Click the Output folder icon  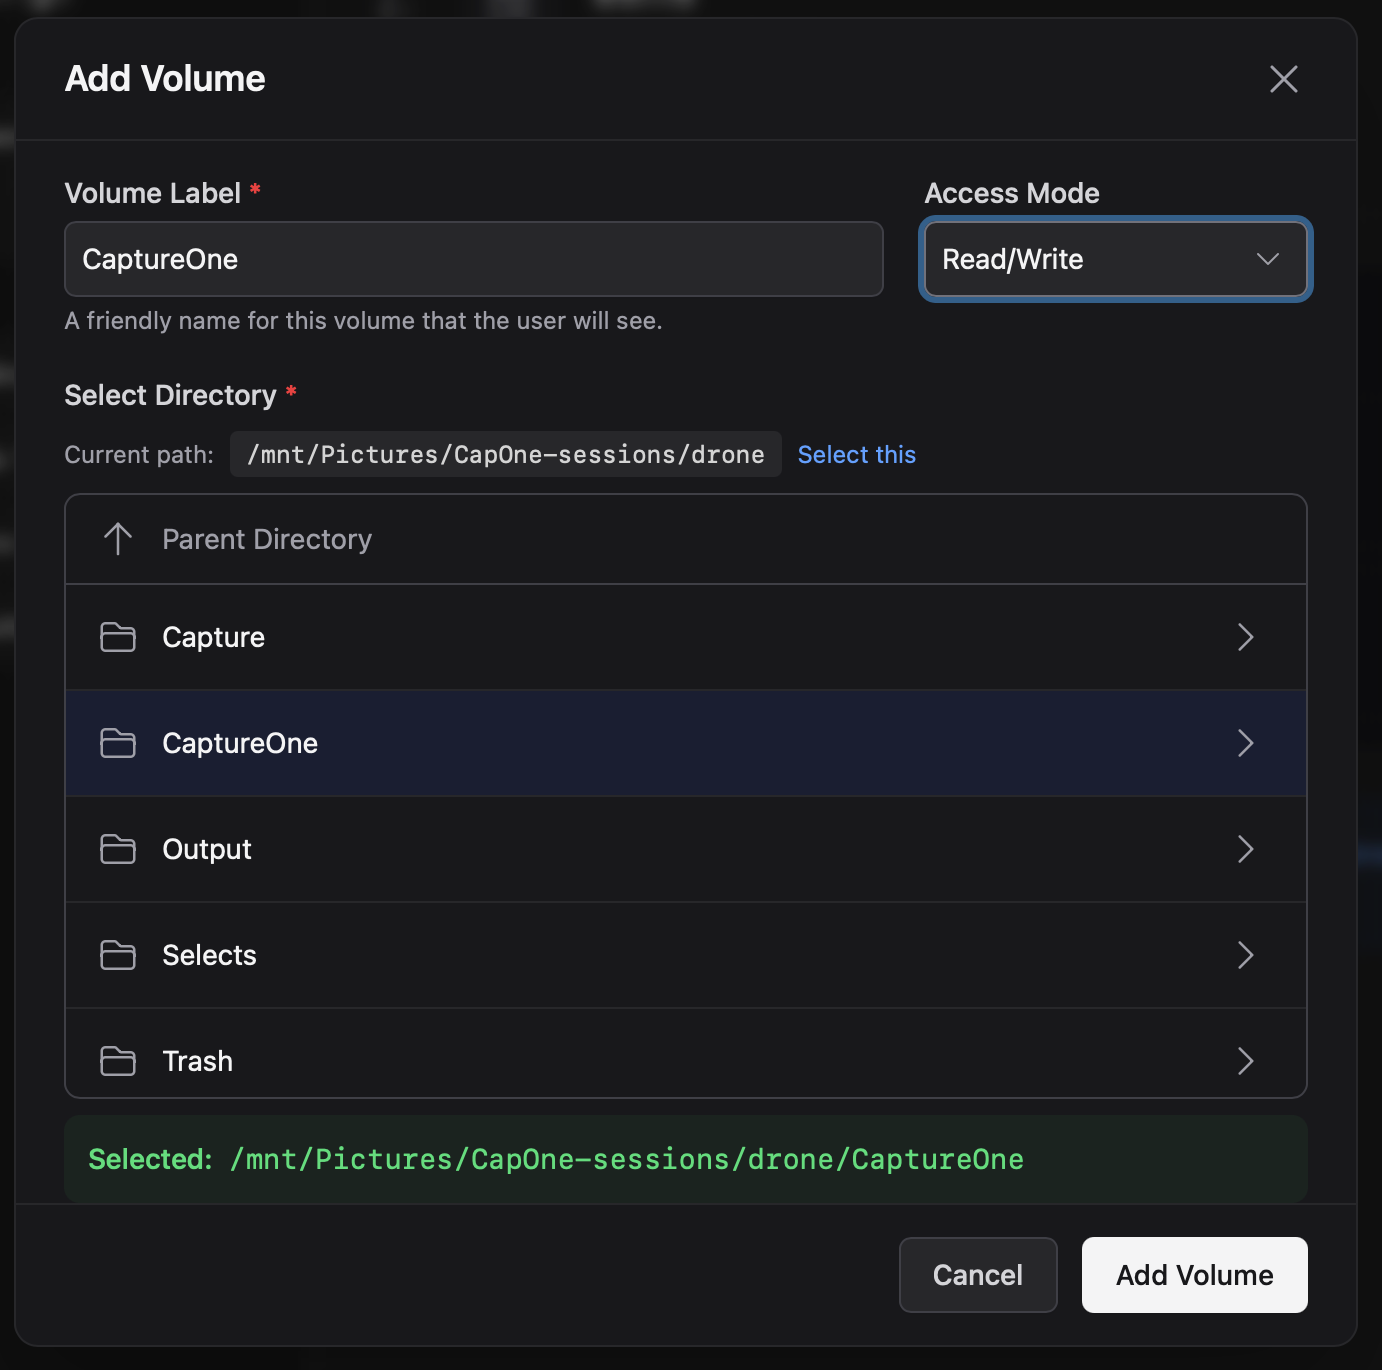point(117,849)
